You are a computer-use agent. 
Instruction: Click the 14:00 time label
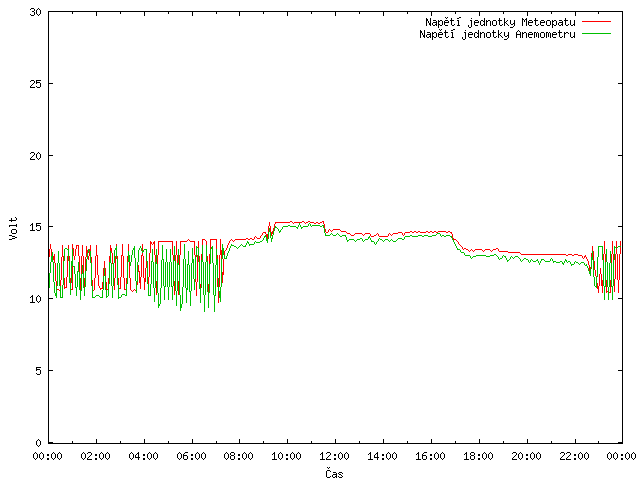(x=383, y=456)
